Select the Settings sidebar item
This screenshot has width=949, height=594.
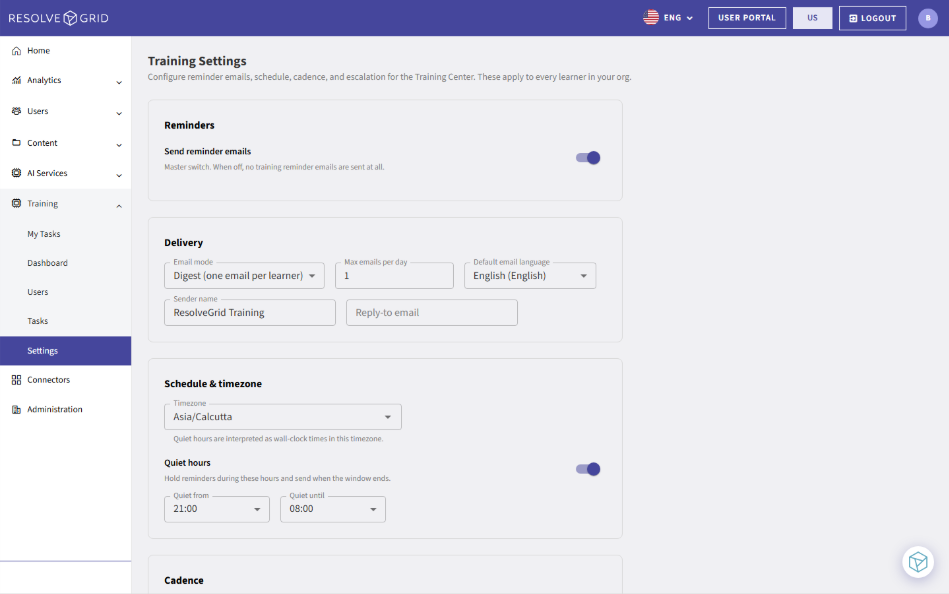[65, 351]
